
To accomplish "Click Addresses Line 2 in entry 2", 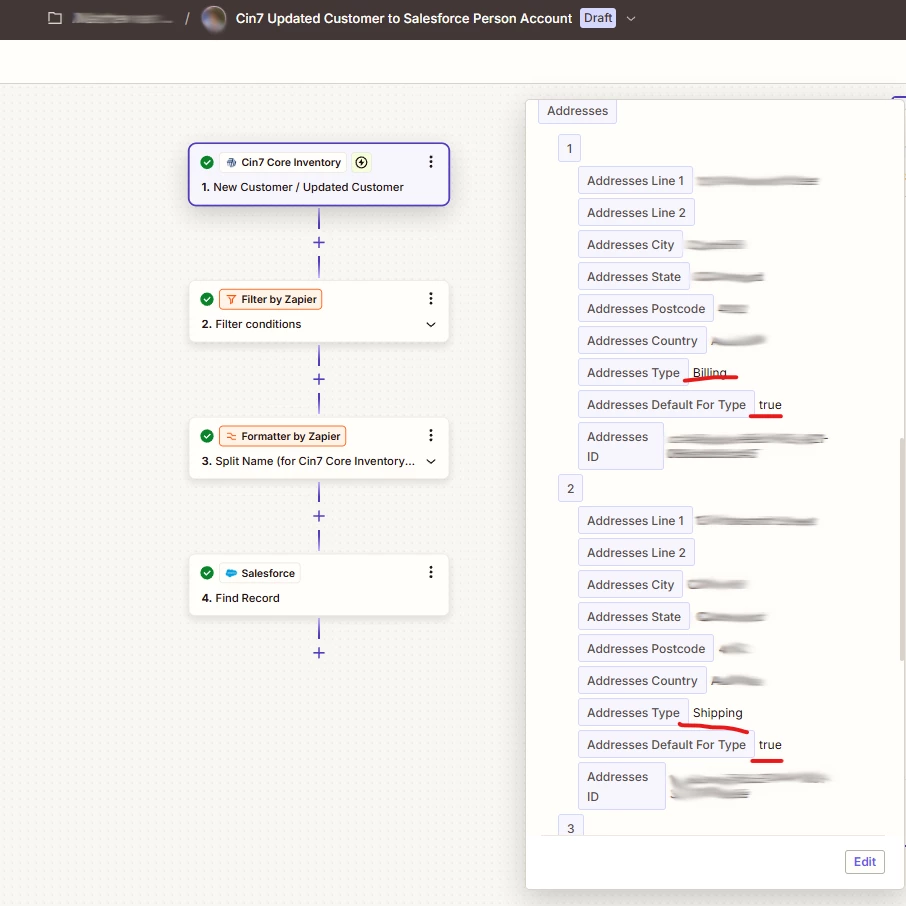I will click(x=636, y=553).
